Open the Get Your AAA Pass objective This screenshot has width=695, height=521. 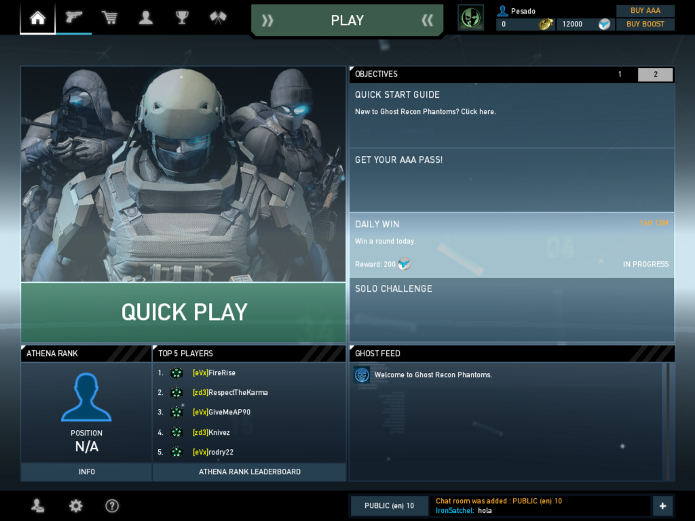512,180
